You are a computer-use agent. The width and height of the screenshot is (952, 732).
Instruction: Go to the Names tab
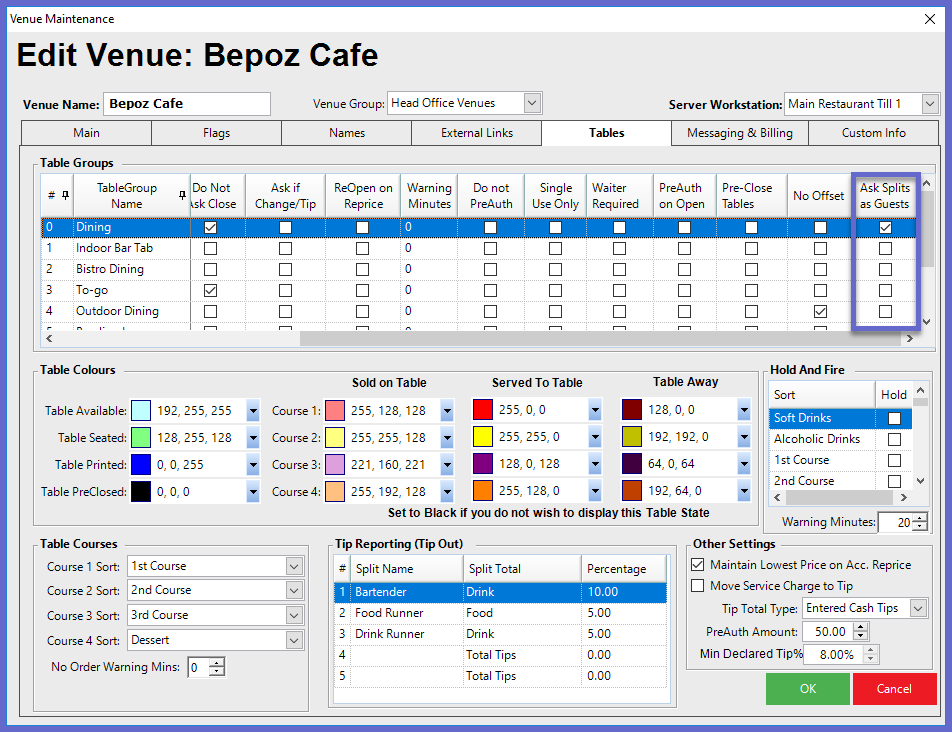[x=347, y=133]
